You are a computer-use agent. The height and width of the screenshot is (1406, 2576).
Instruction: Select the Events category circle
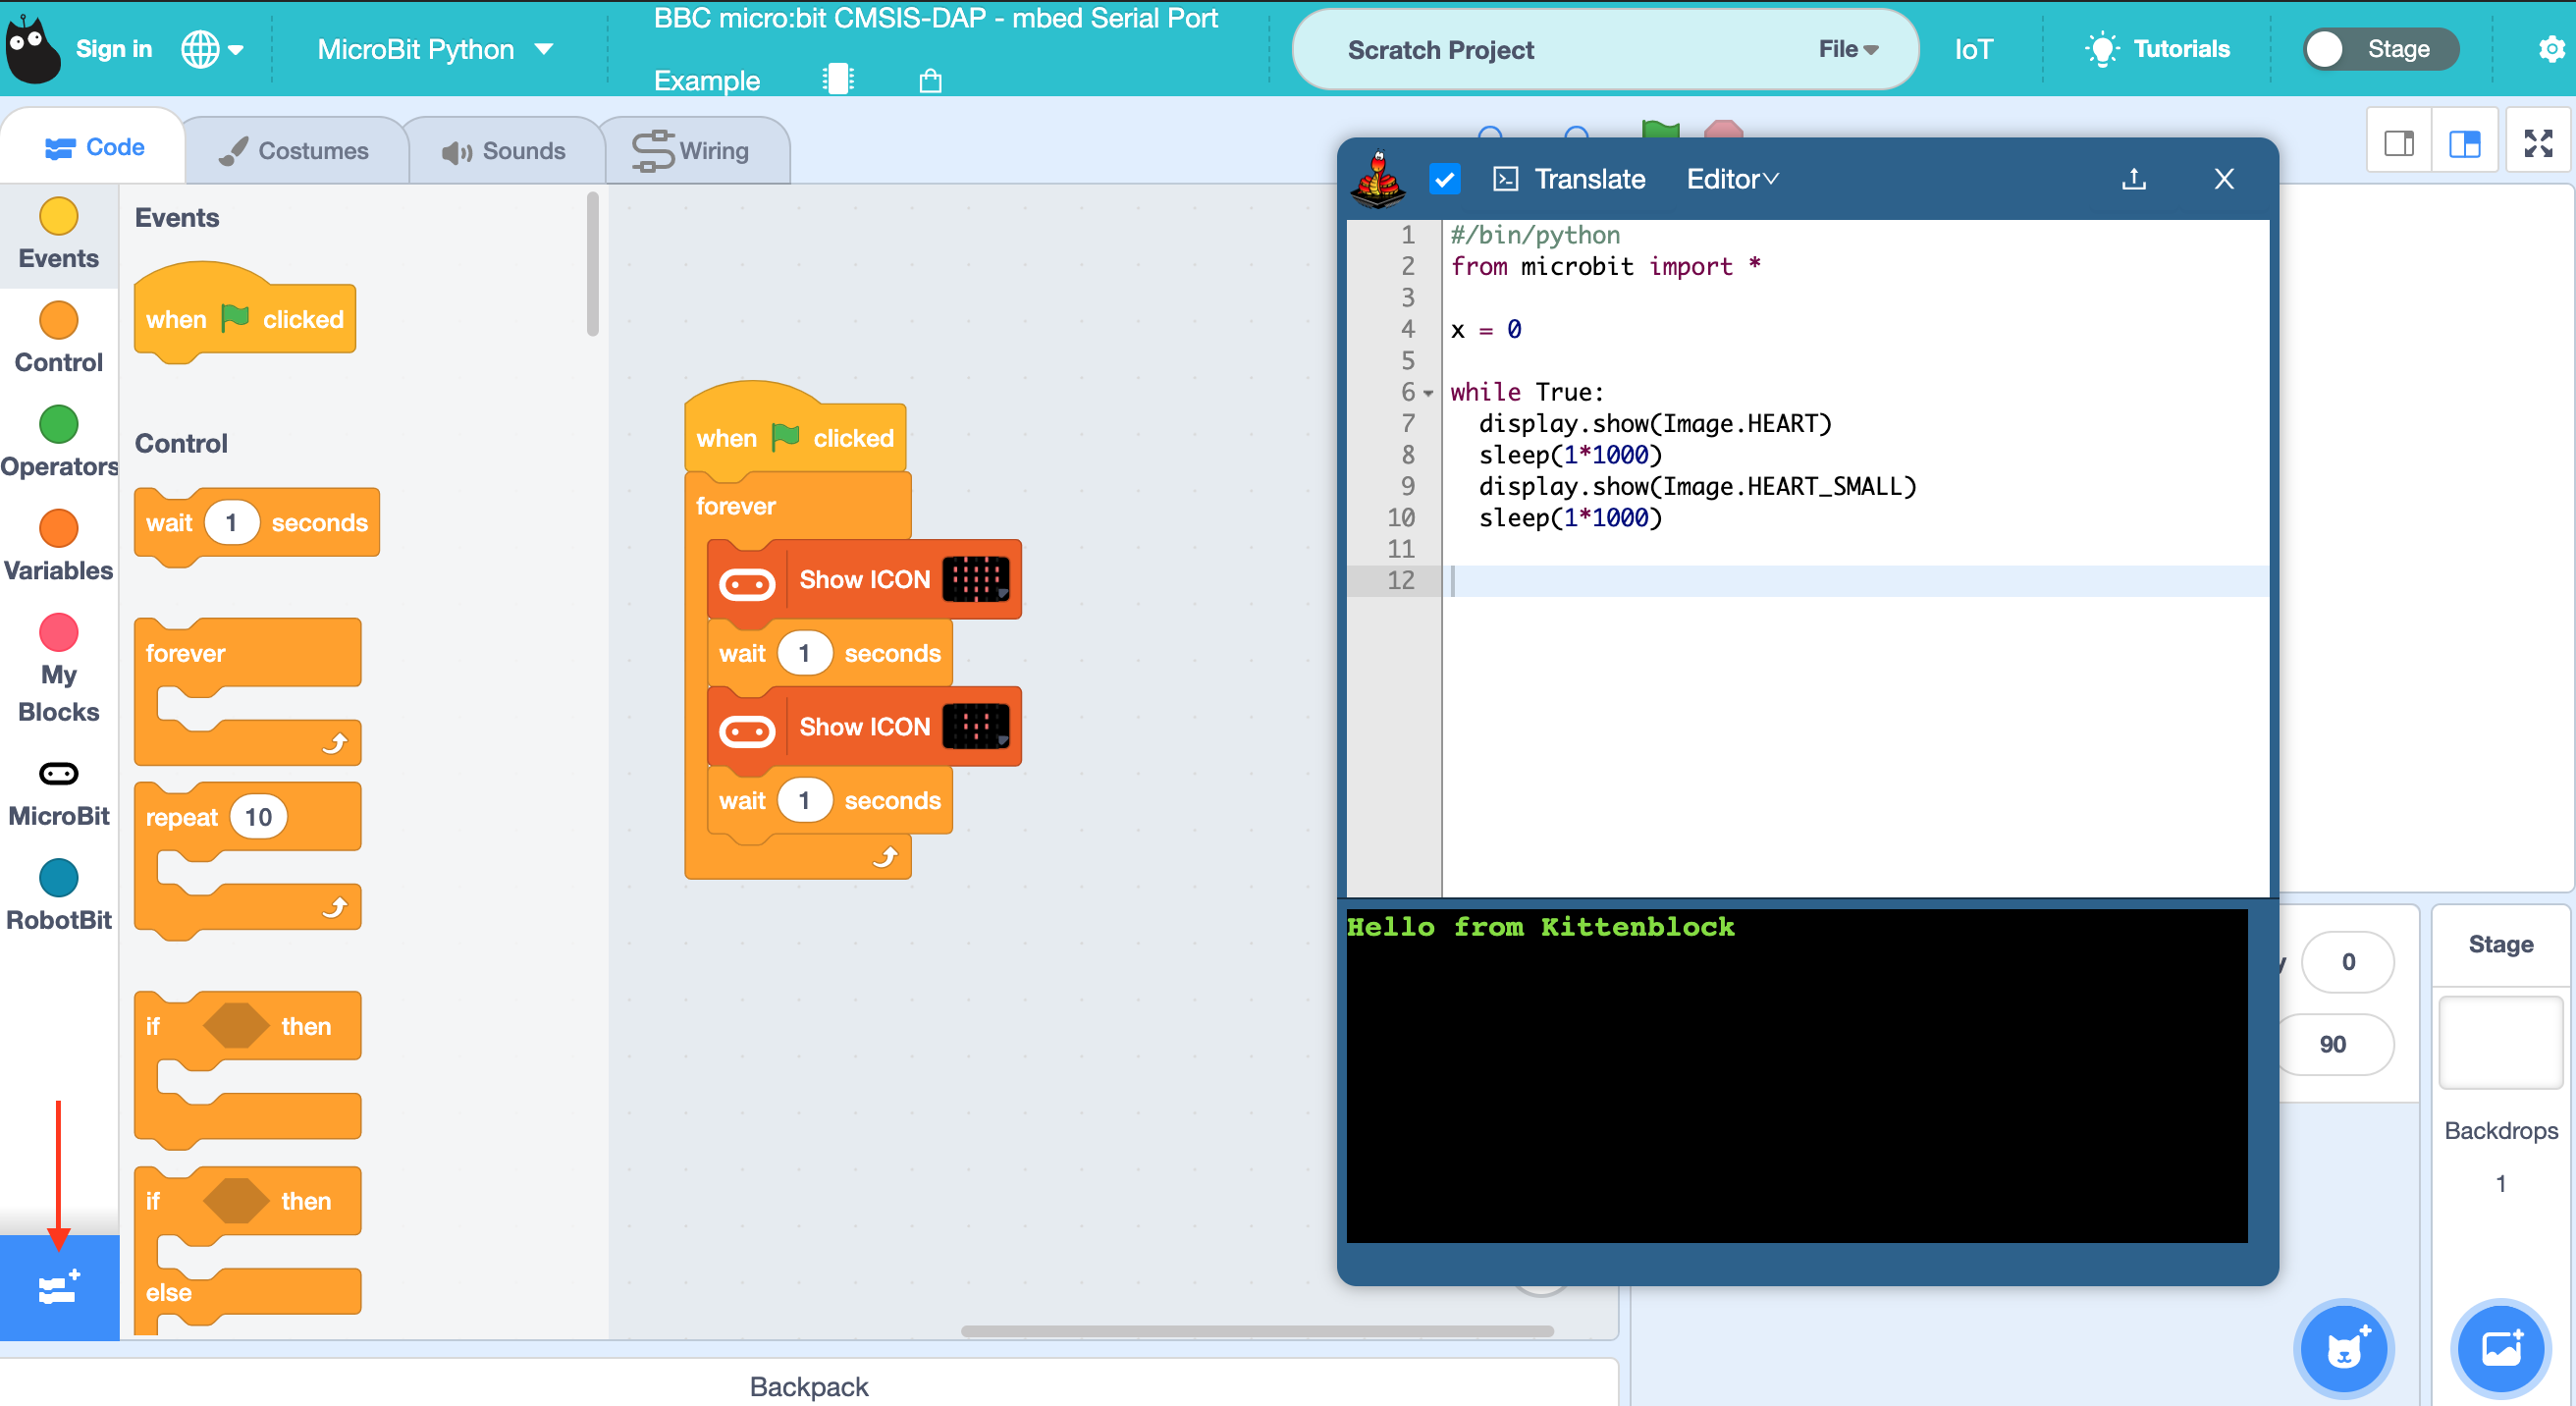pyautogui.click(x=58, y=216)
